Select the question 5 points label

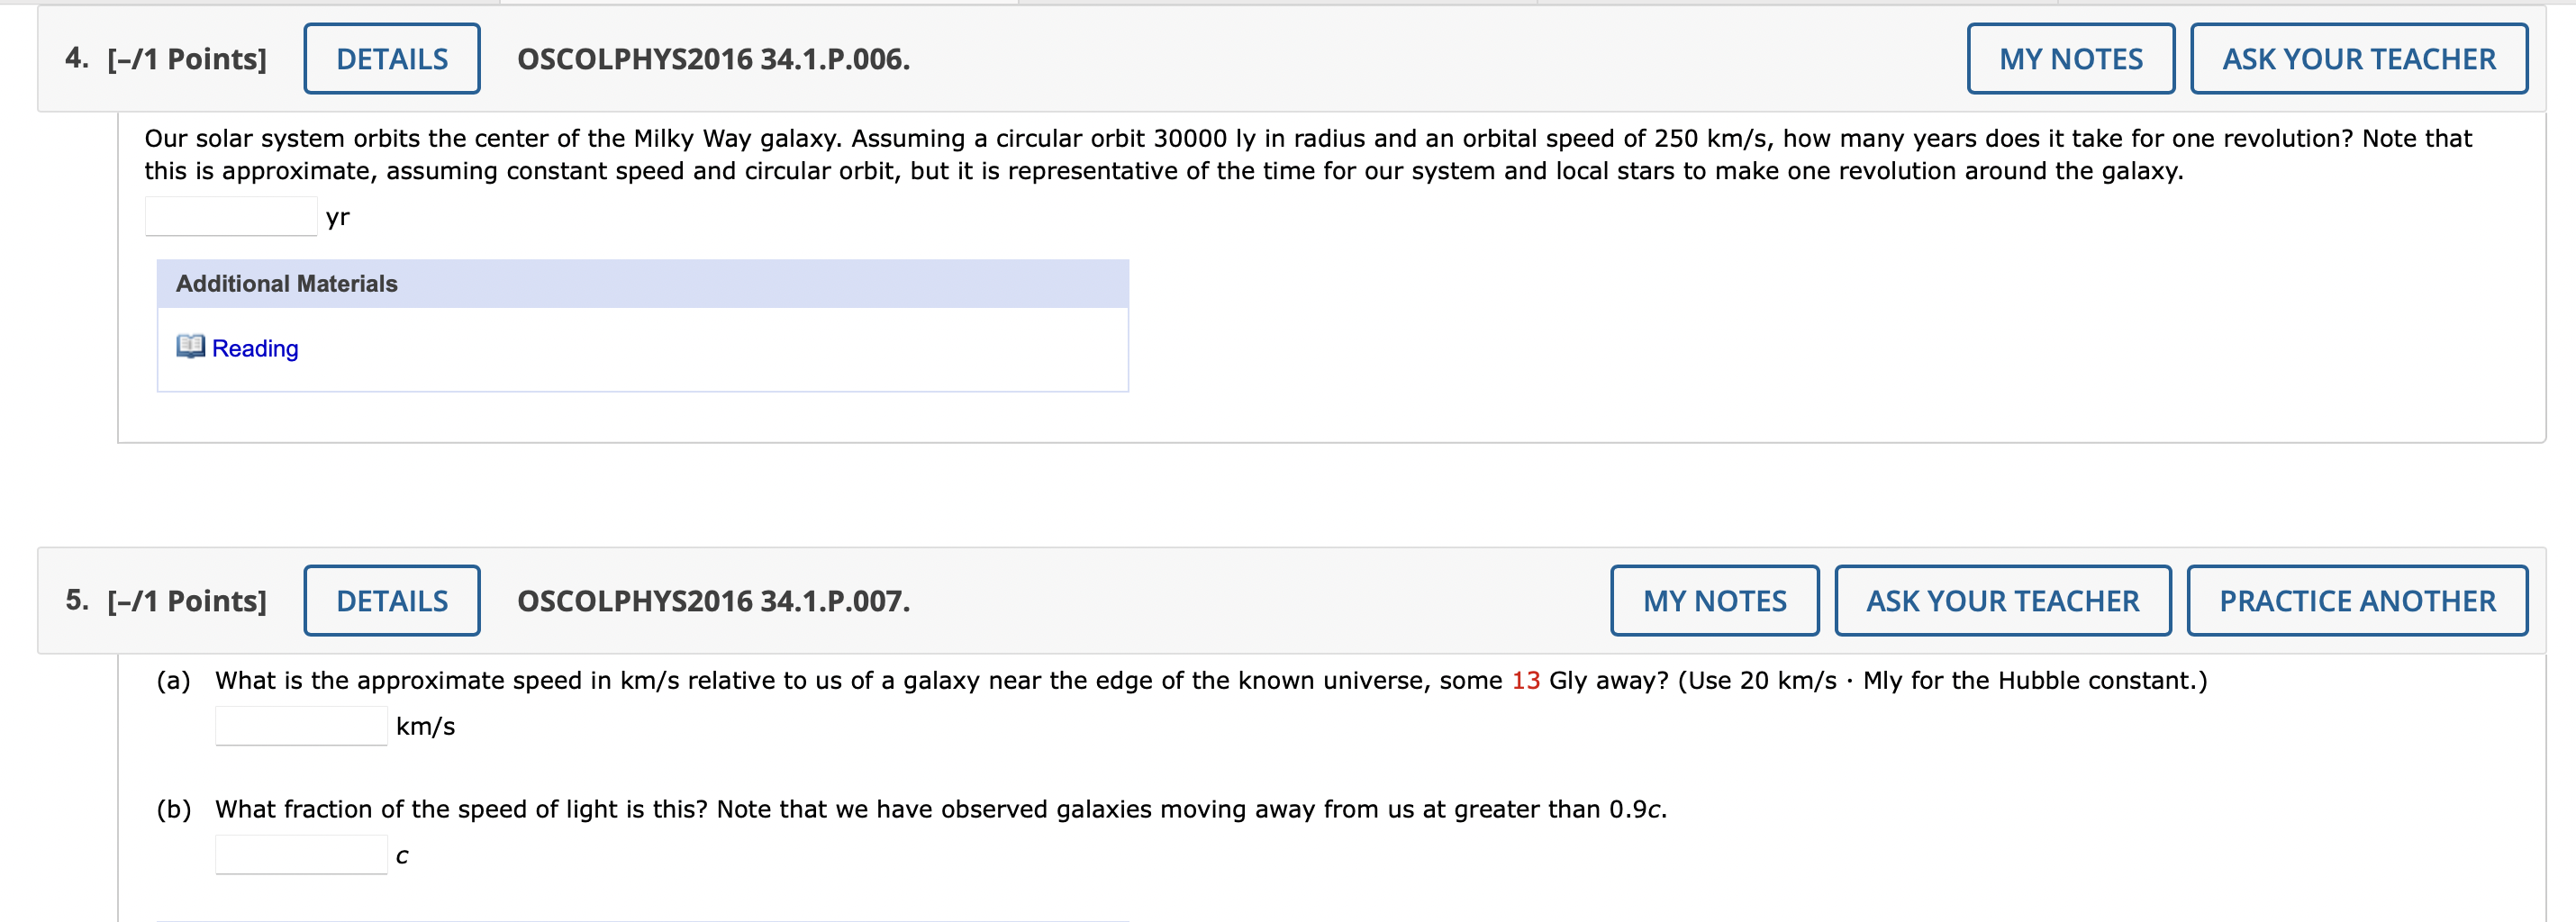tap(186, 600)
